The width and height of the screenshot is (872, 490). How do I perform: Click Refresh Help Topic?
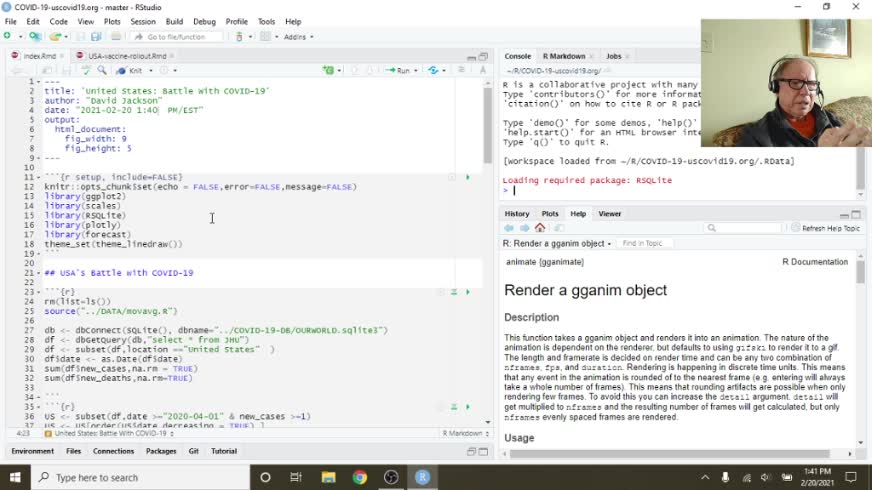pyautogui.click(x=826, y=228)
